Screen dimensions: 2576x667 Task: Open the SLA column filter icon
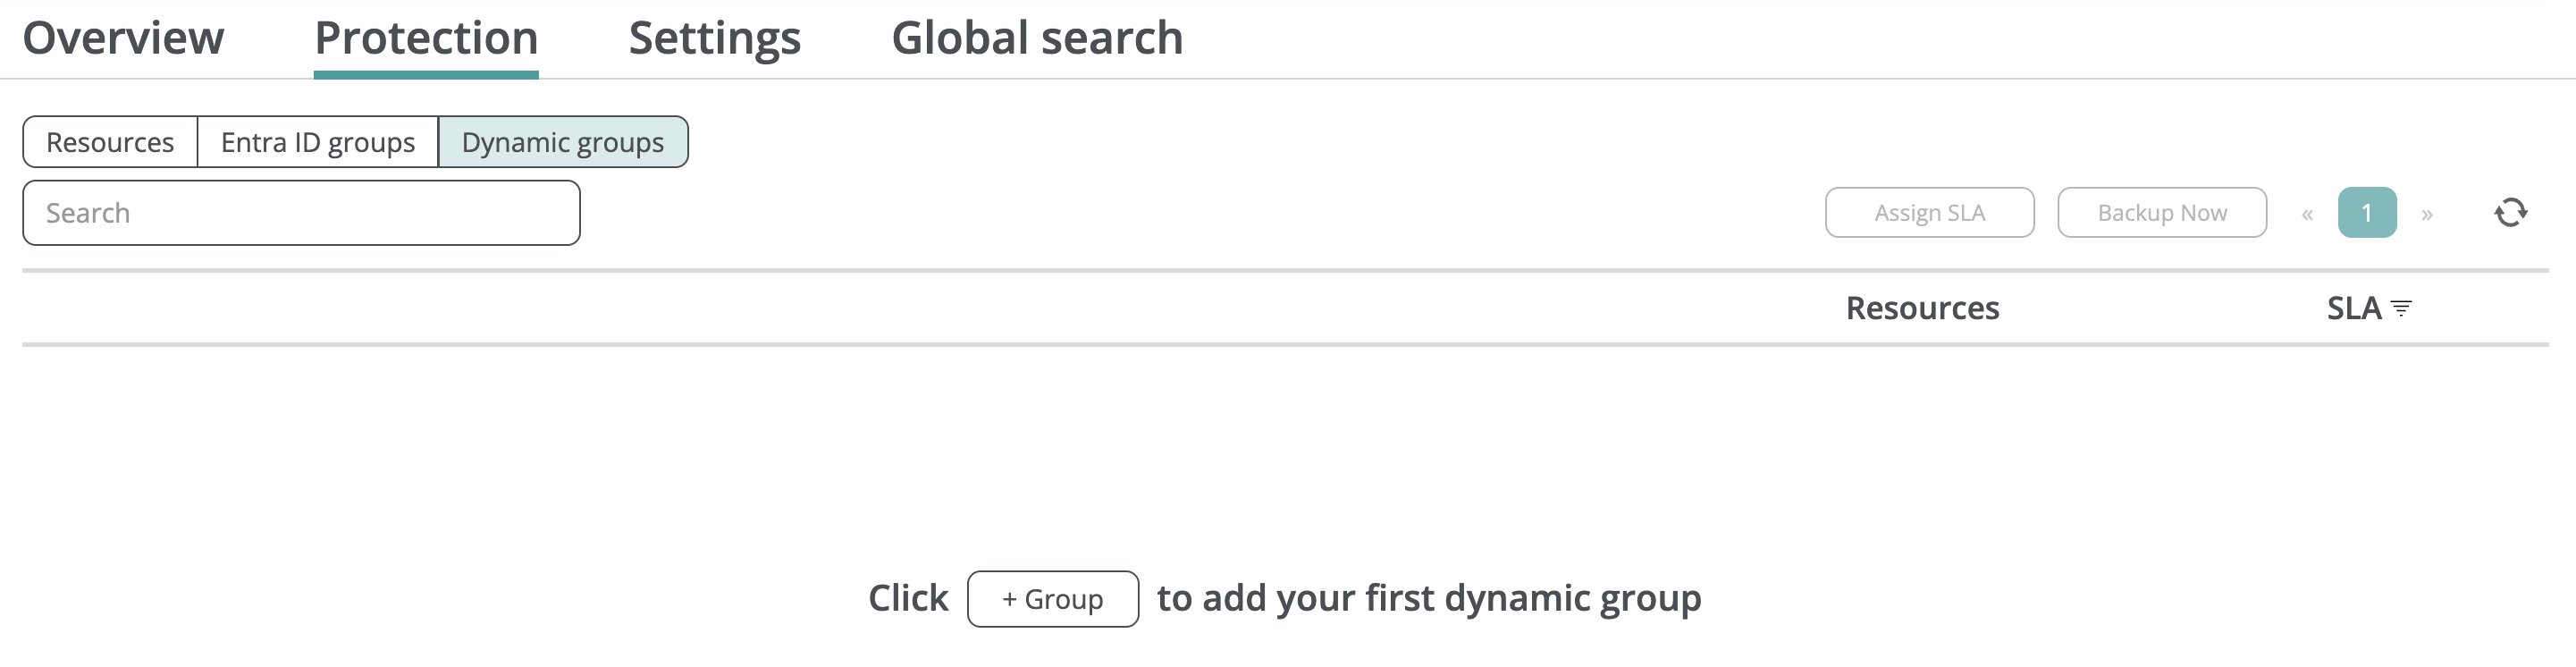[2401, 309]
